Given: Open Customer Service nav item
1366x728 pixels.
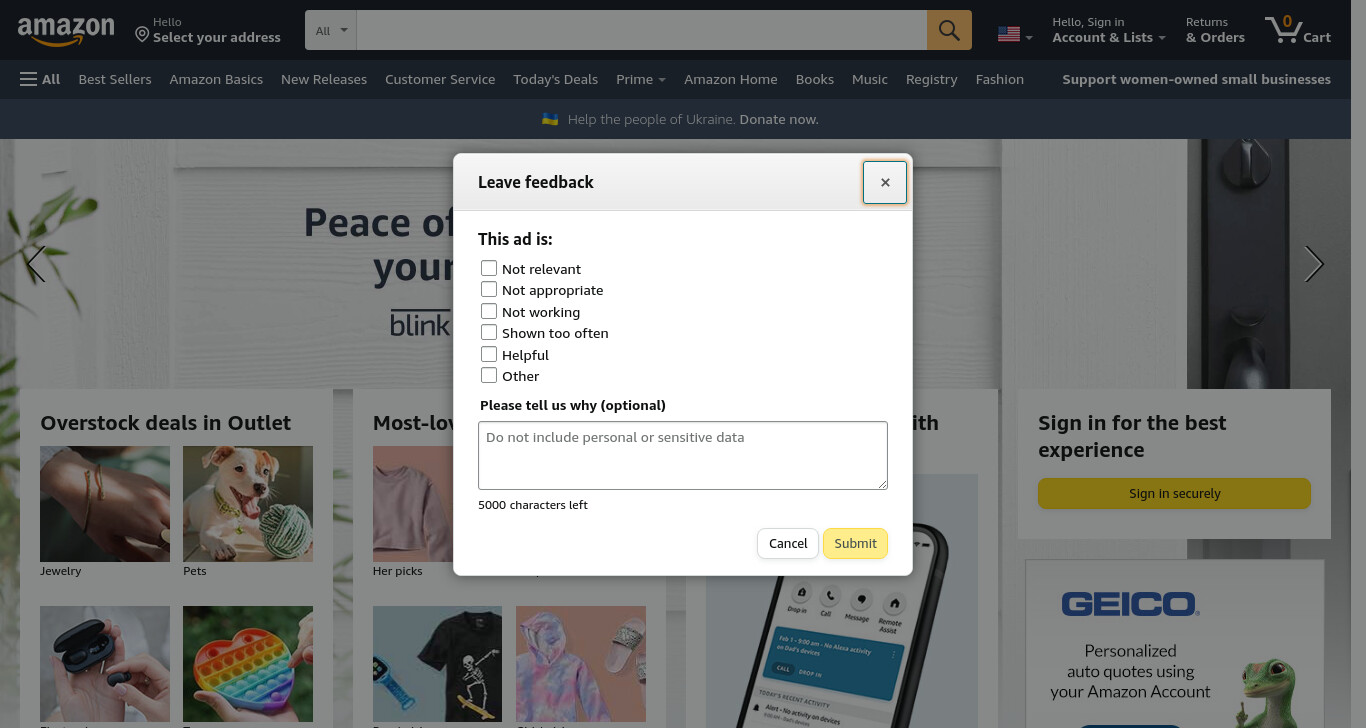Looking at the screenshot, I should tap(440, 79).
